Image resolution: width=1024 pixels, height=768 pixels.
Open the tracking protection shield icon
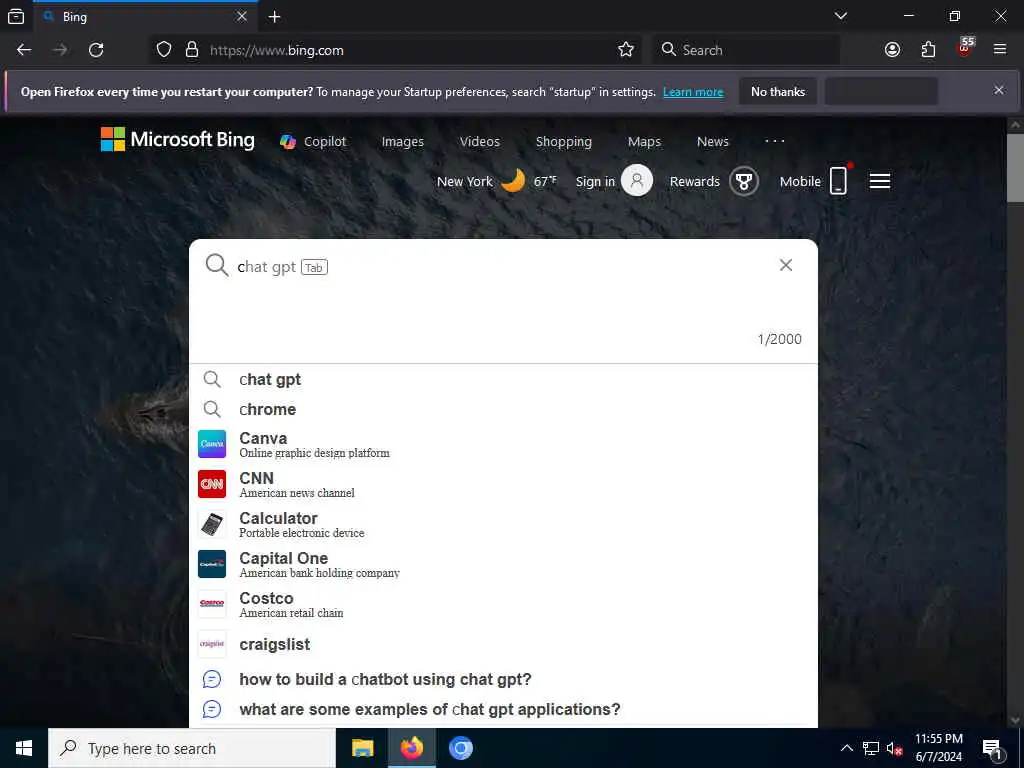pos(164,50)
